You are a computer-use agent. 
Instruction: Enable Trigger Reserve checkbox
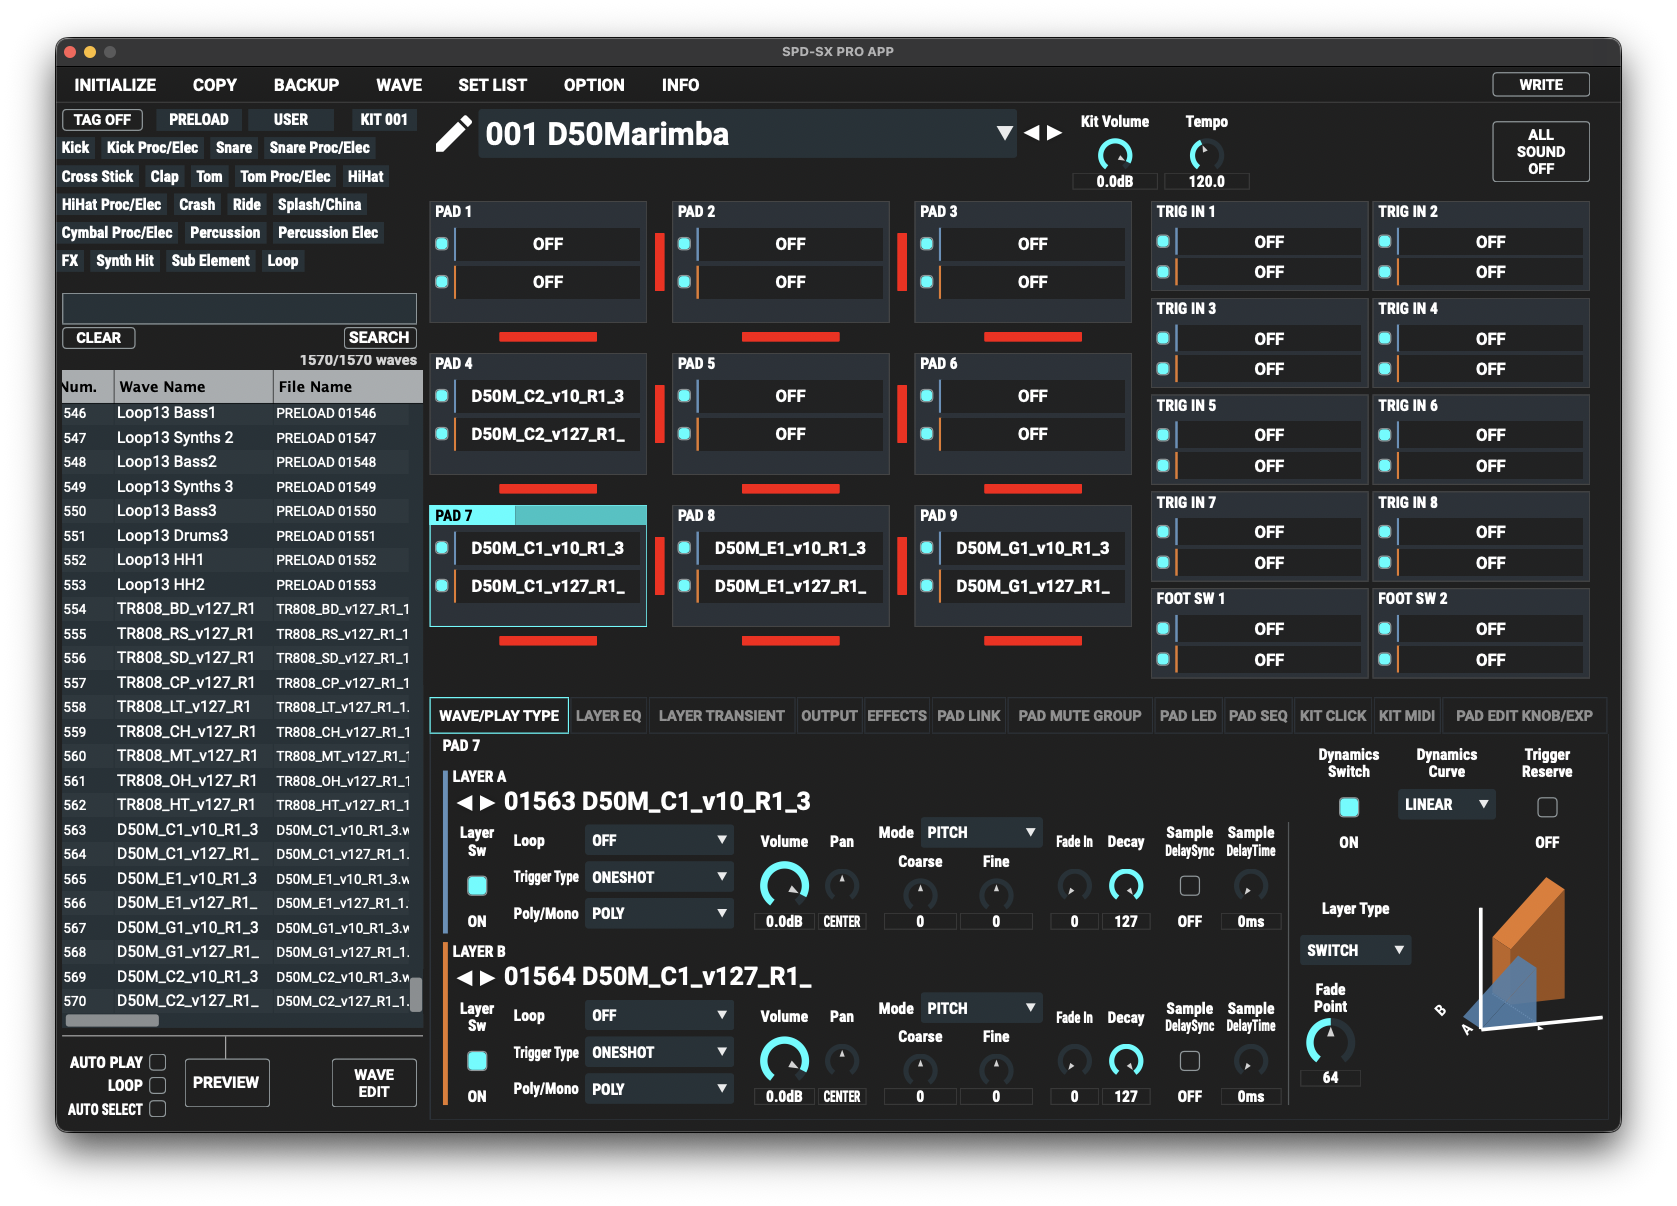pos(1547,807)
